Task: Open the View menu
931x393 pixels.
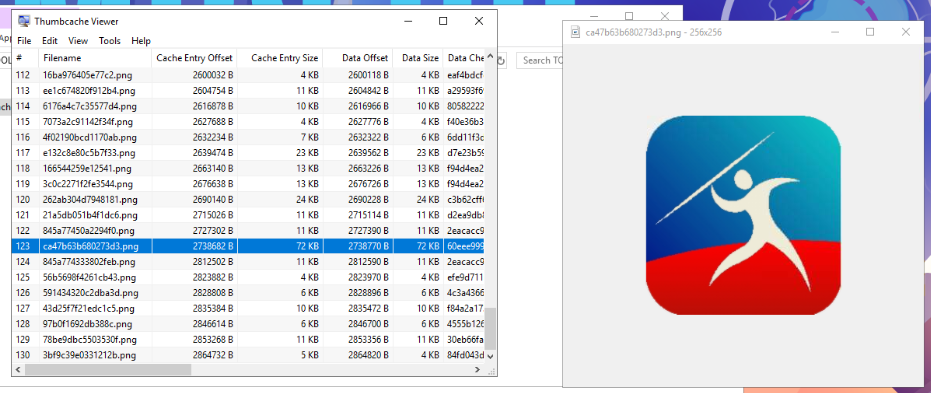Action: [78, 41]
